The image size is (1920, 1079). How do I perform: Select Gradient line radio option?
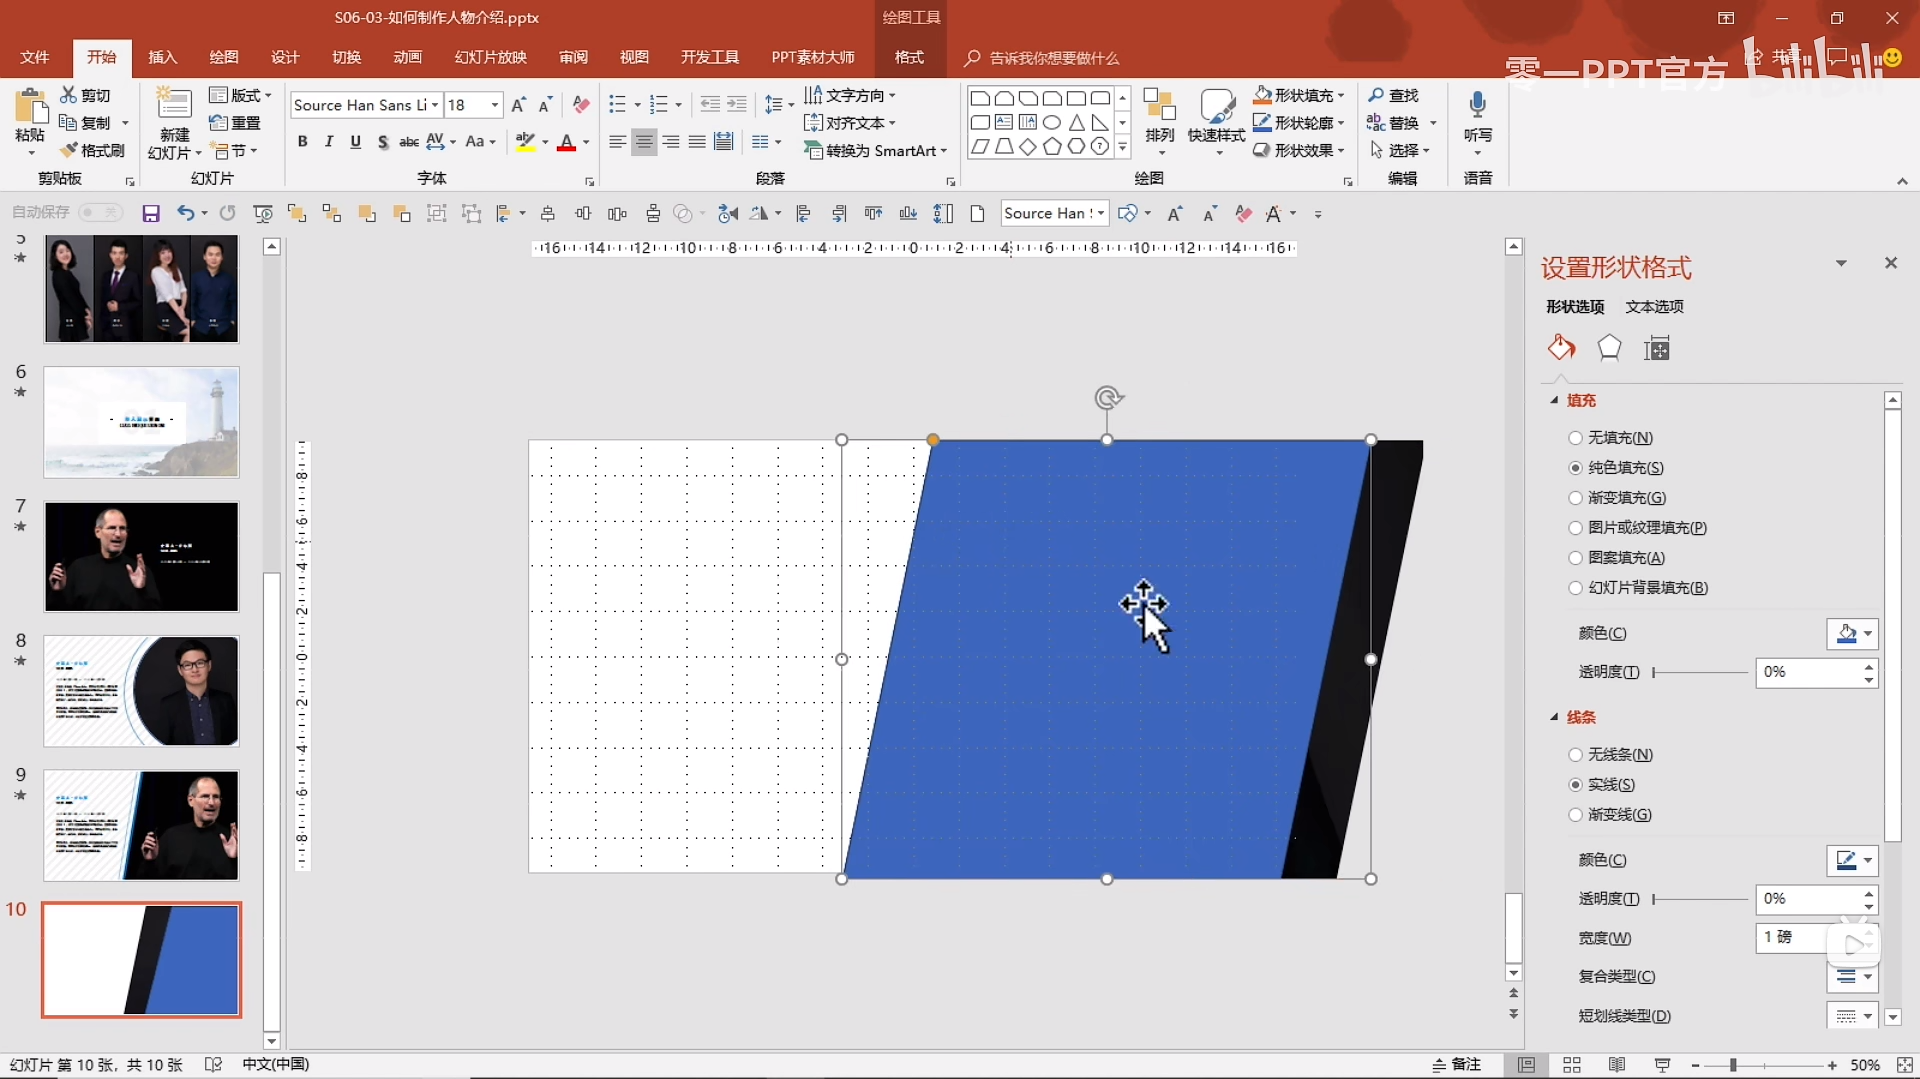(x=1576, y=815)
